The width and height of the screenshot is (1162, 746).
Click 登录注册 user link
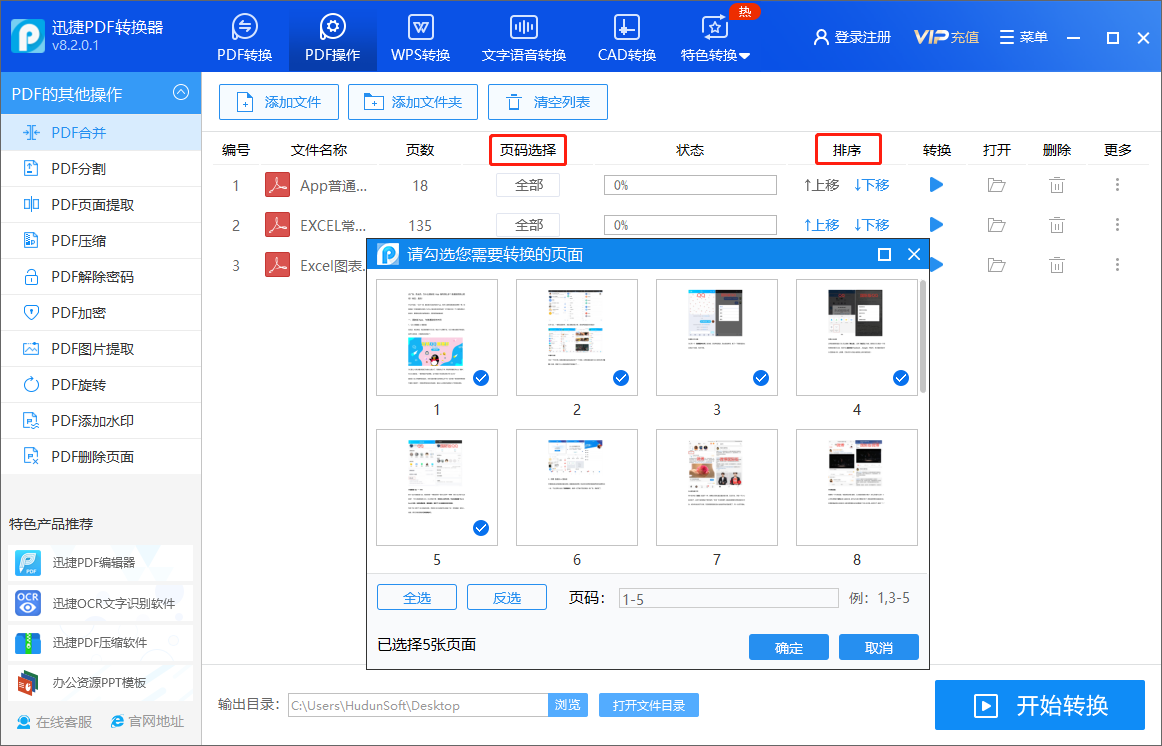pos(852,37)
